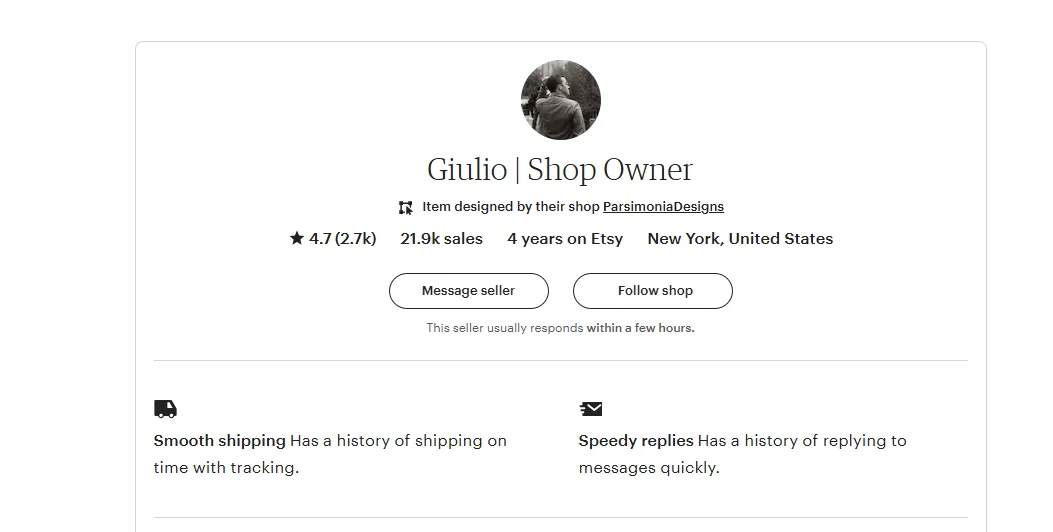Click the shipping truck icon

(x=165, y=408)
